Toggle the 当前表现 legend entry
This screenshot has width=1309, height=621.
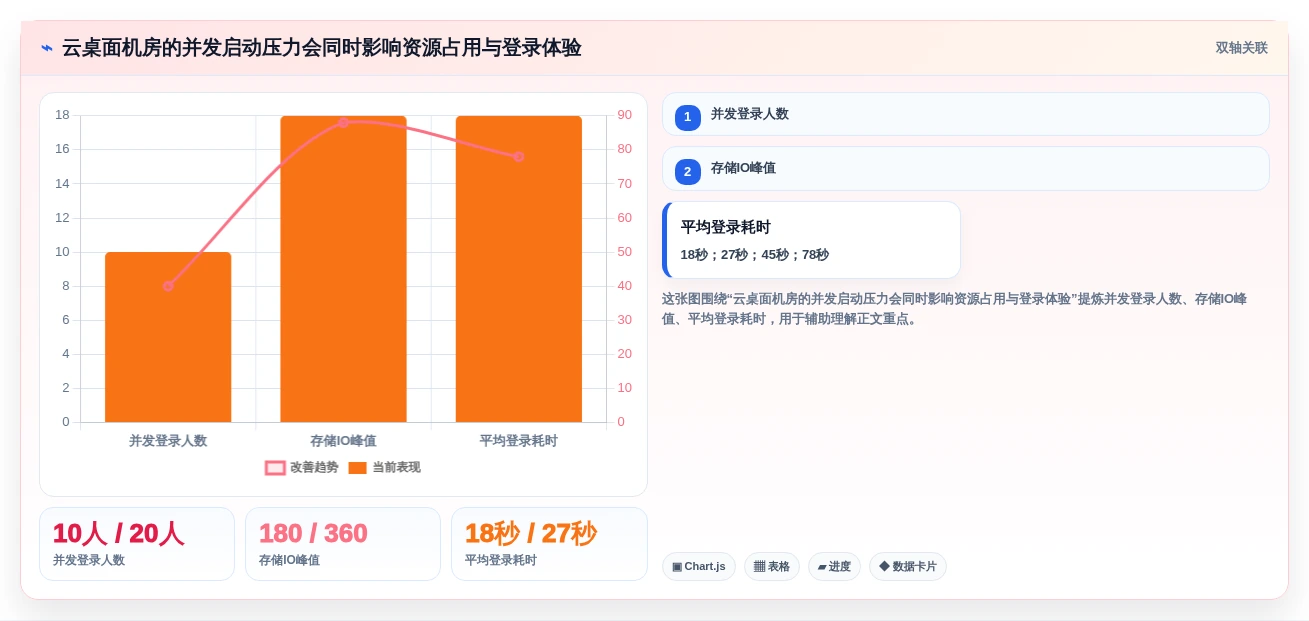(384, 467)
